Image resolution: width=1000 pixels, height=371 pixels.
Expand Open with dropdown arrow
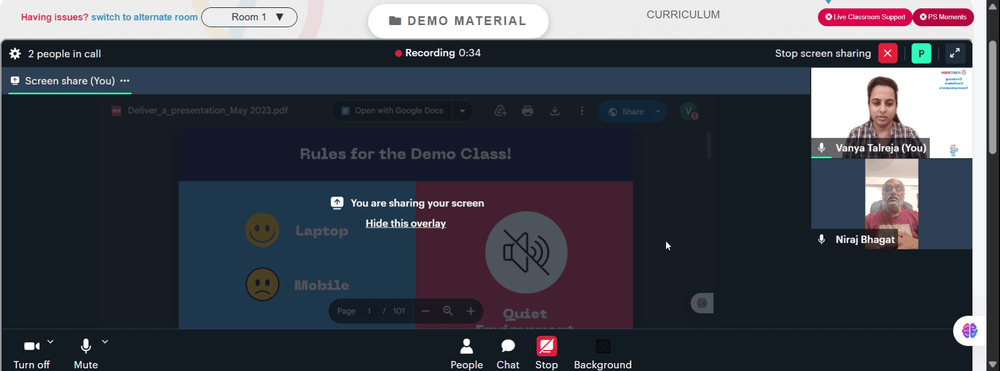click(x=463, y=111)
